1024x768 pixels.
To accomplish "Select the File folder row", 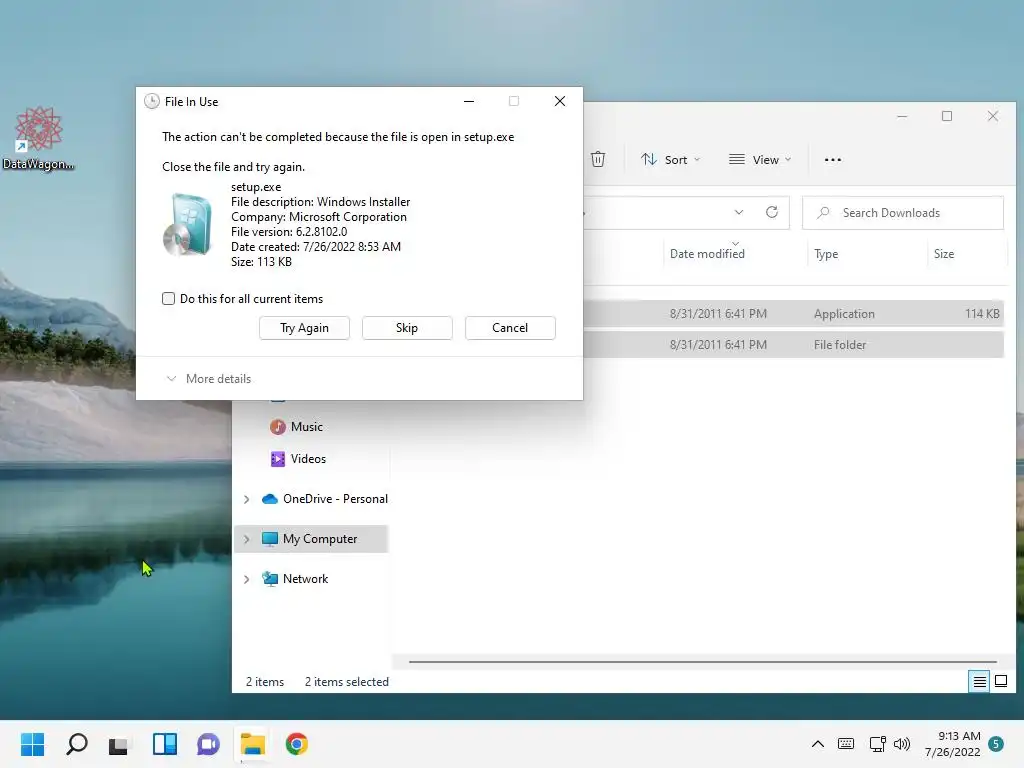I will click(793, 345).
